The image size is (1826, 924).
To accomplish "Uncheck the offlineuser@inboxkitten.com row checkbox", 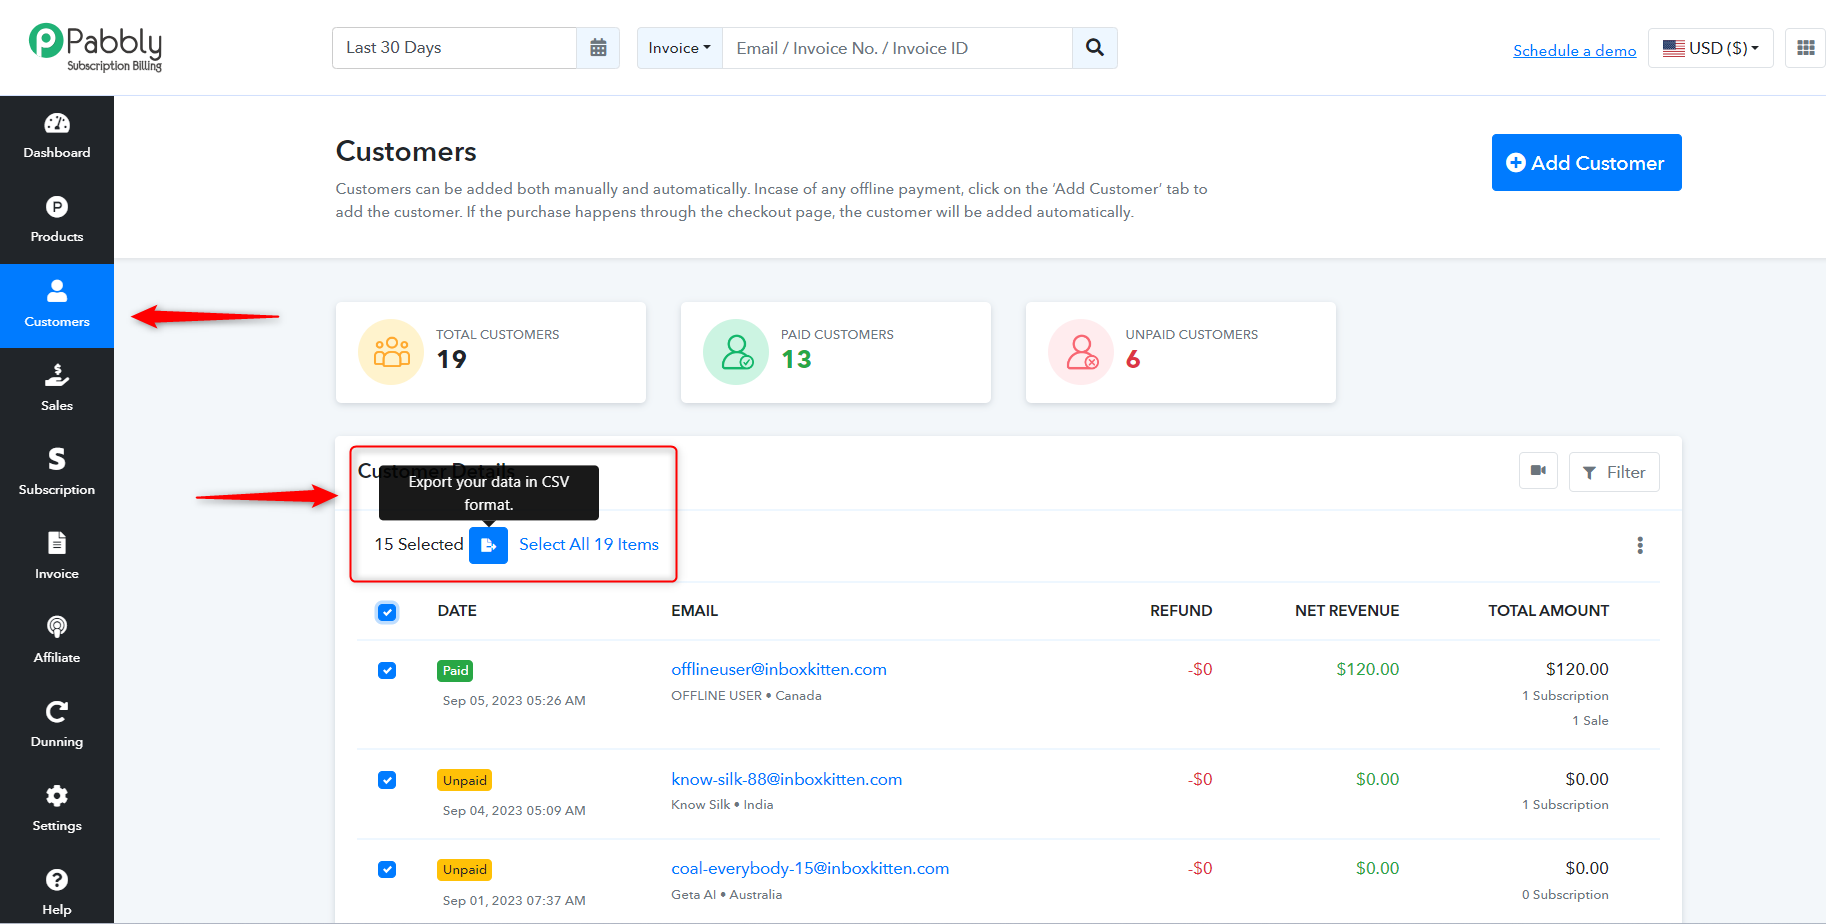I will click(387, 670).
